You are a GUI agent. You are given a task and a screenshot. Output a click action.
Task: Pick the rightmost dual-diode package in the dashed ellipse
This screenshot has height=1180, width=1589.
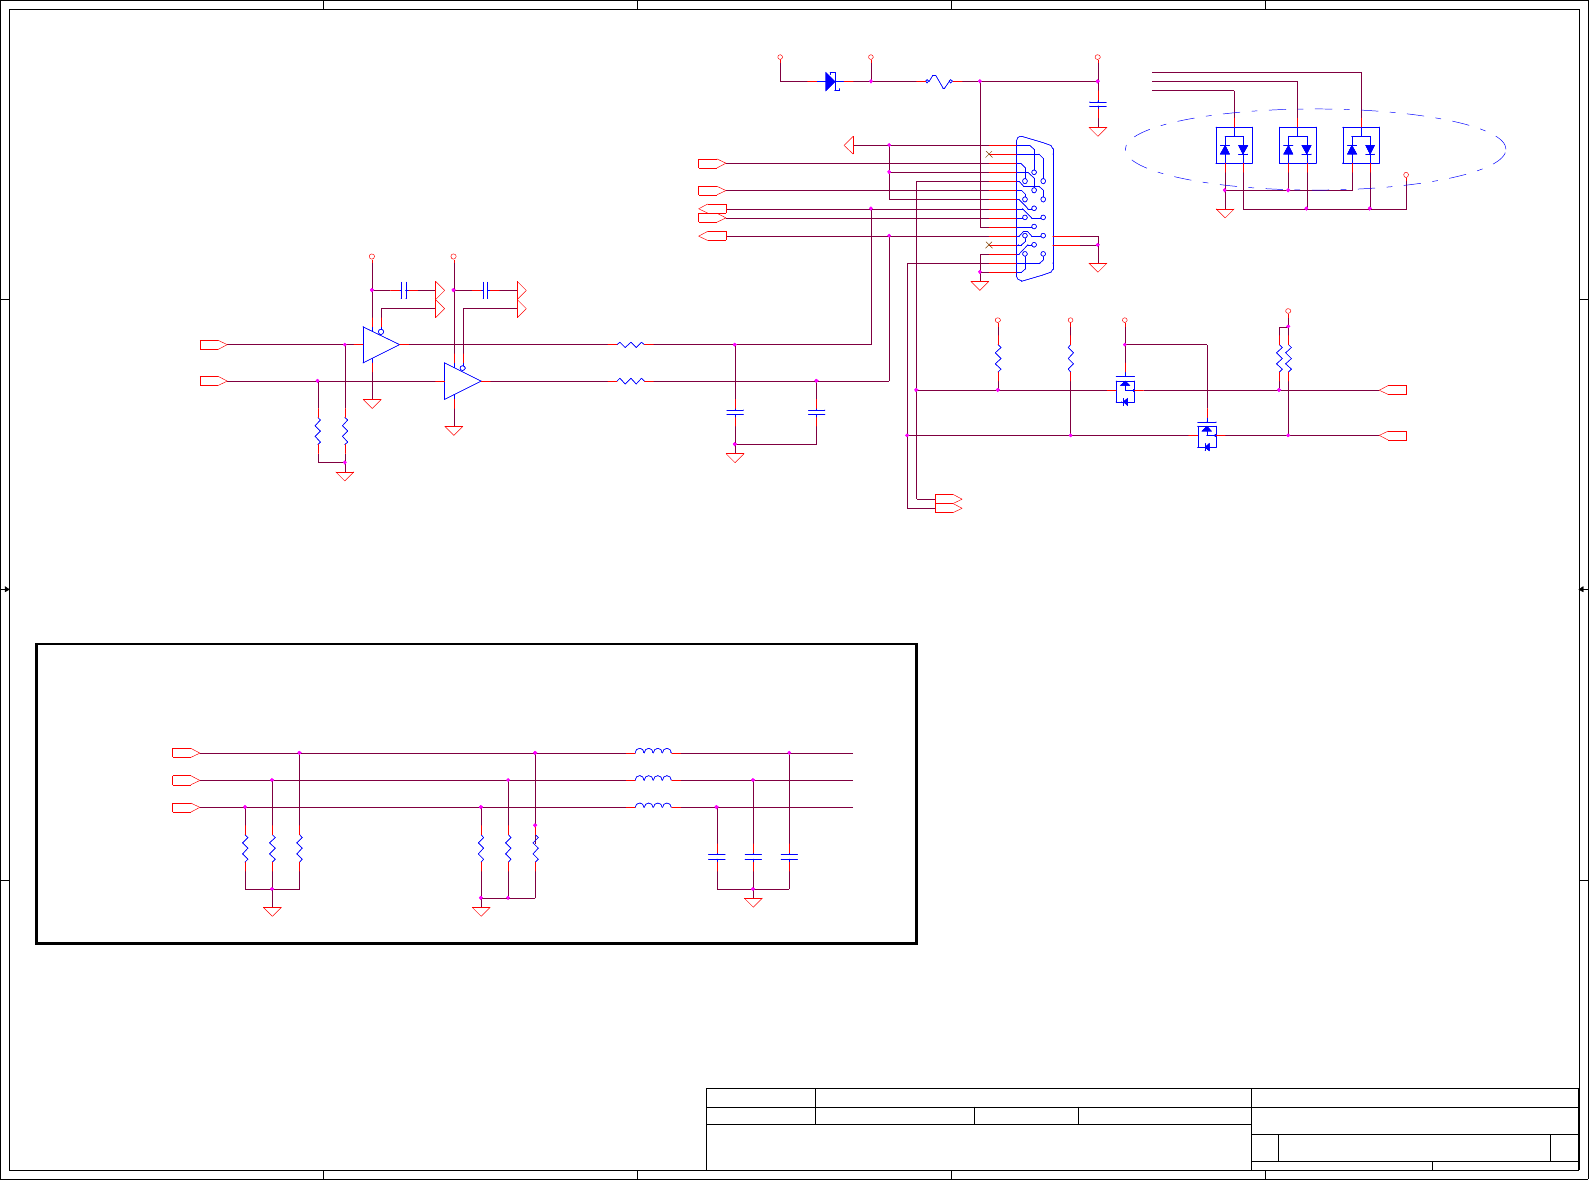(x=1361, y=146)
